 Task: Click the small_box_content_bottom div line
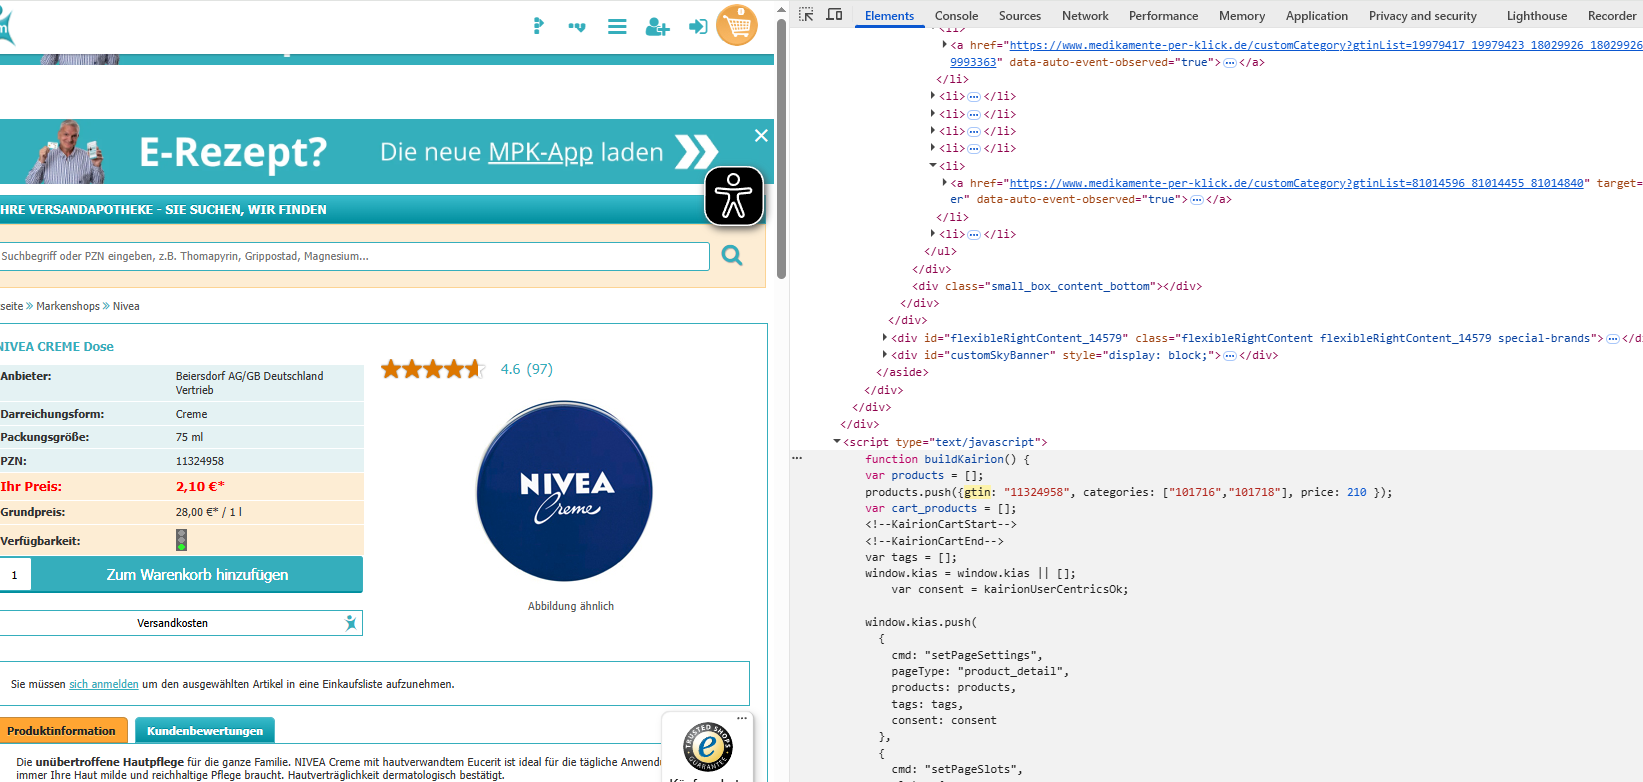[1057, 286]
